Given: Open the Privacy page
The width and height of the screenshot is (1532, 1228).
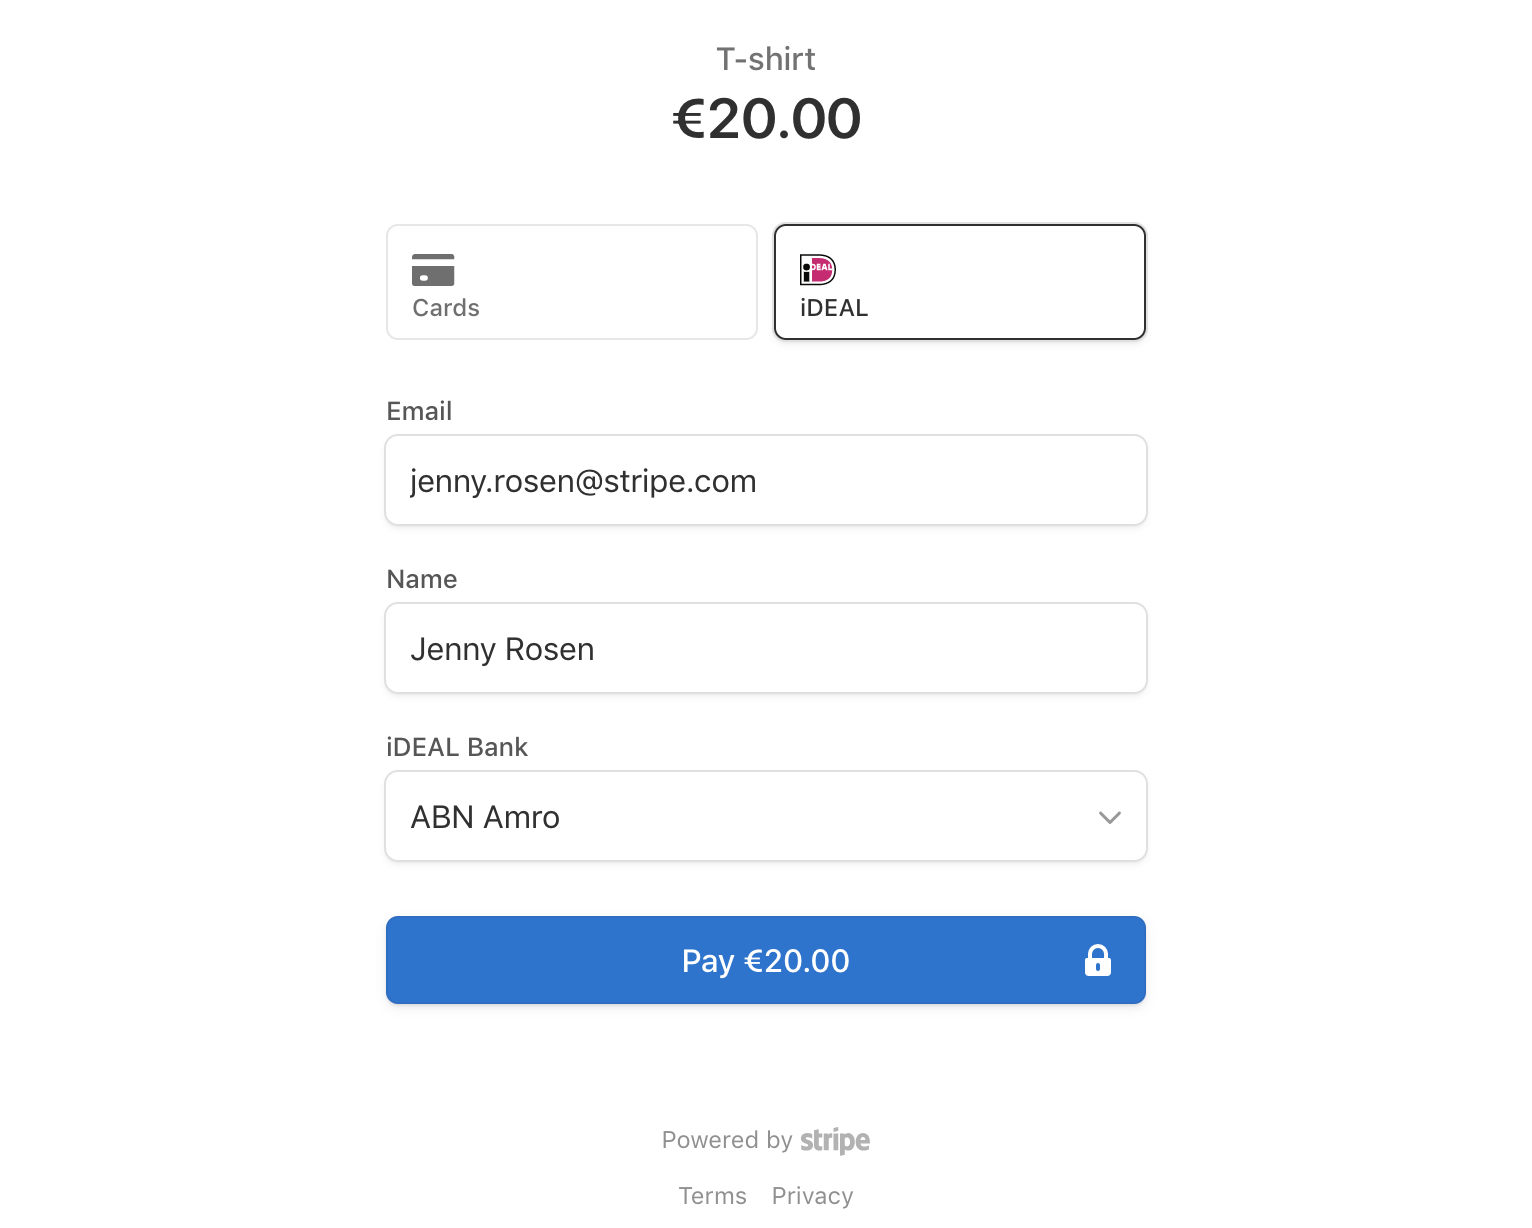Looking at the screenshot, I should coord(812,1195).
